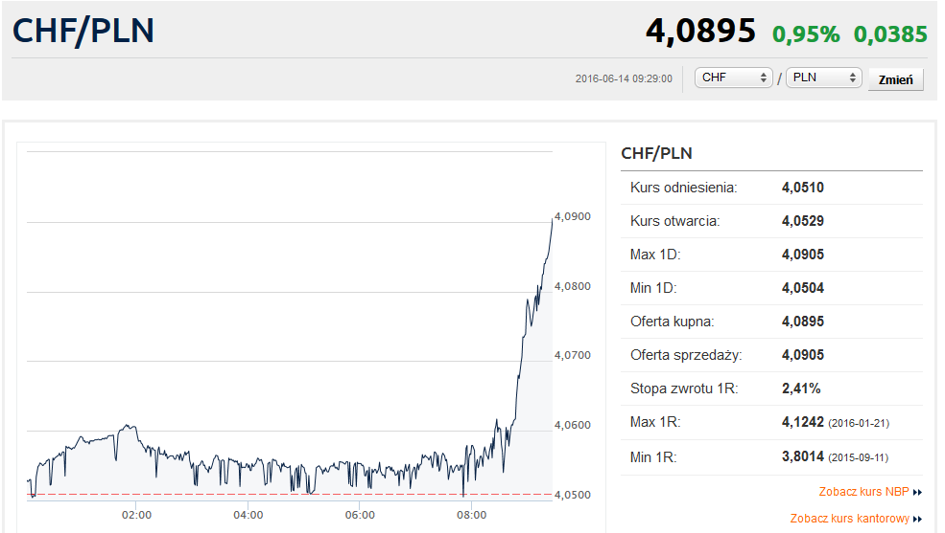Click the 08:00 time axis label
Screen dimensions: 945x533
(x=471, y=515)
